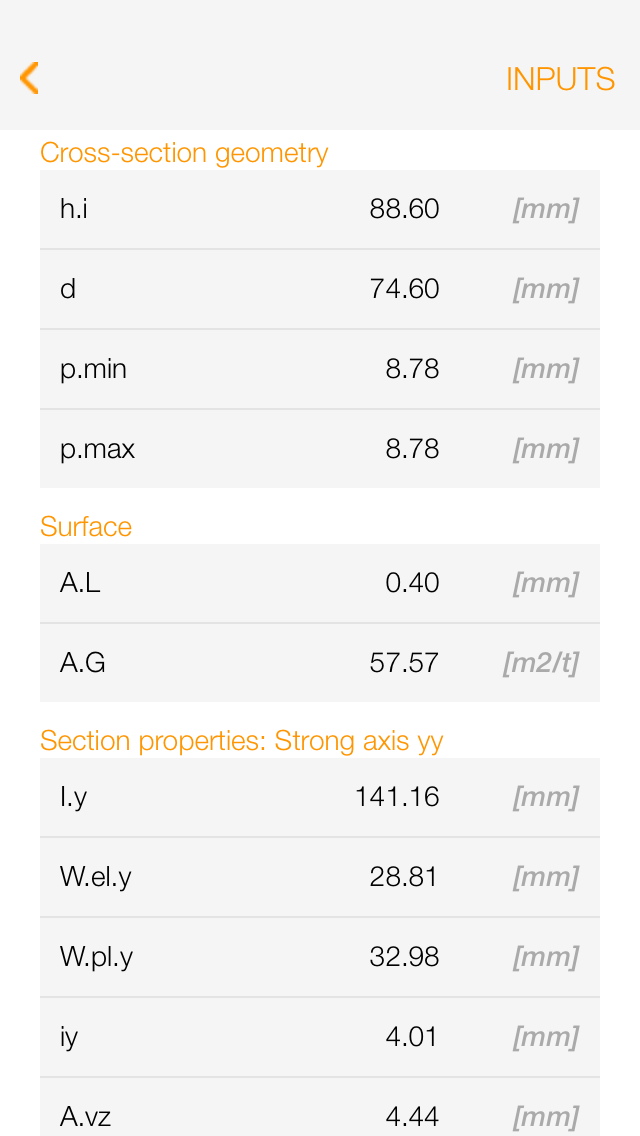This screenshot has height=1136, width=640.
Task: Select the W.pl.y plastic modulus row
Action: coord(320,957)
